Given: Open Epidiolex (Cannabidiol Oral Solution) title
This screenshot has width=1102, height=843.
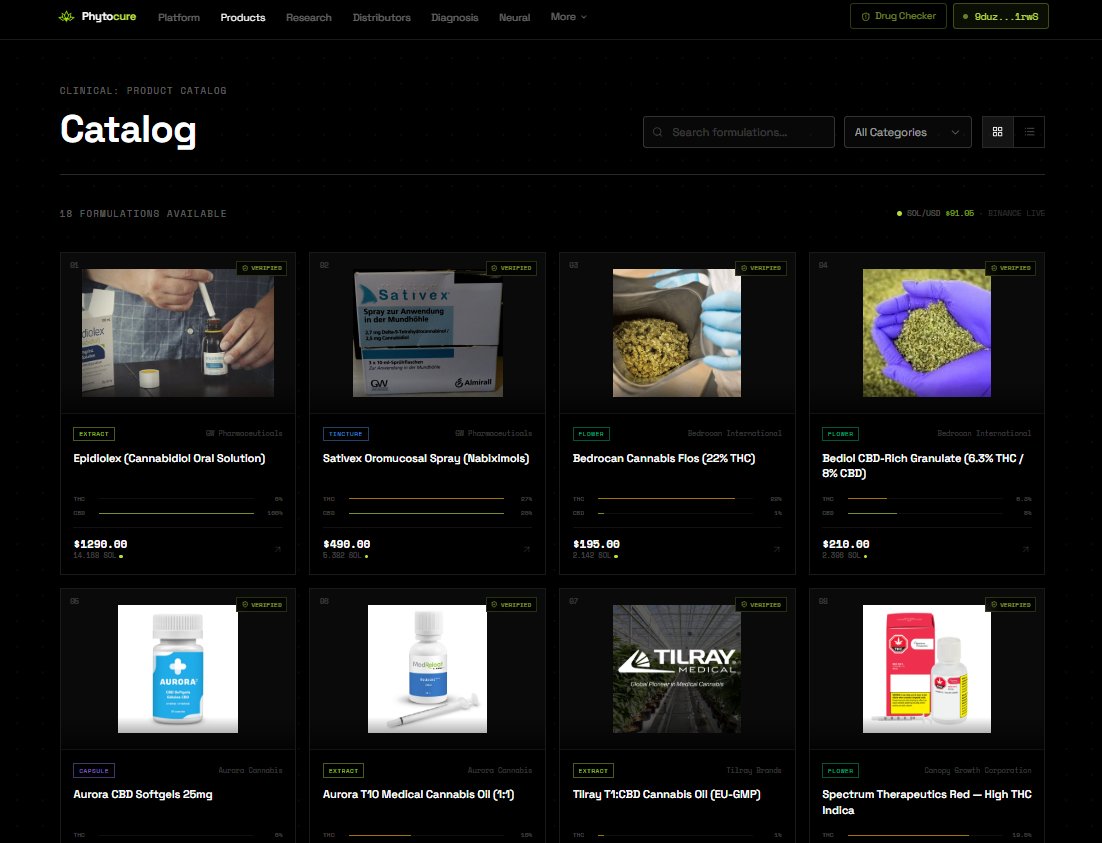Looking at the screenshot, I should coord(169,458).
